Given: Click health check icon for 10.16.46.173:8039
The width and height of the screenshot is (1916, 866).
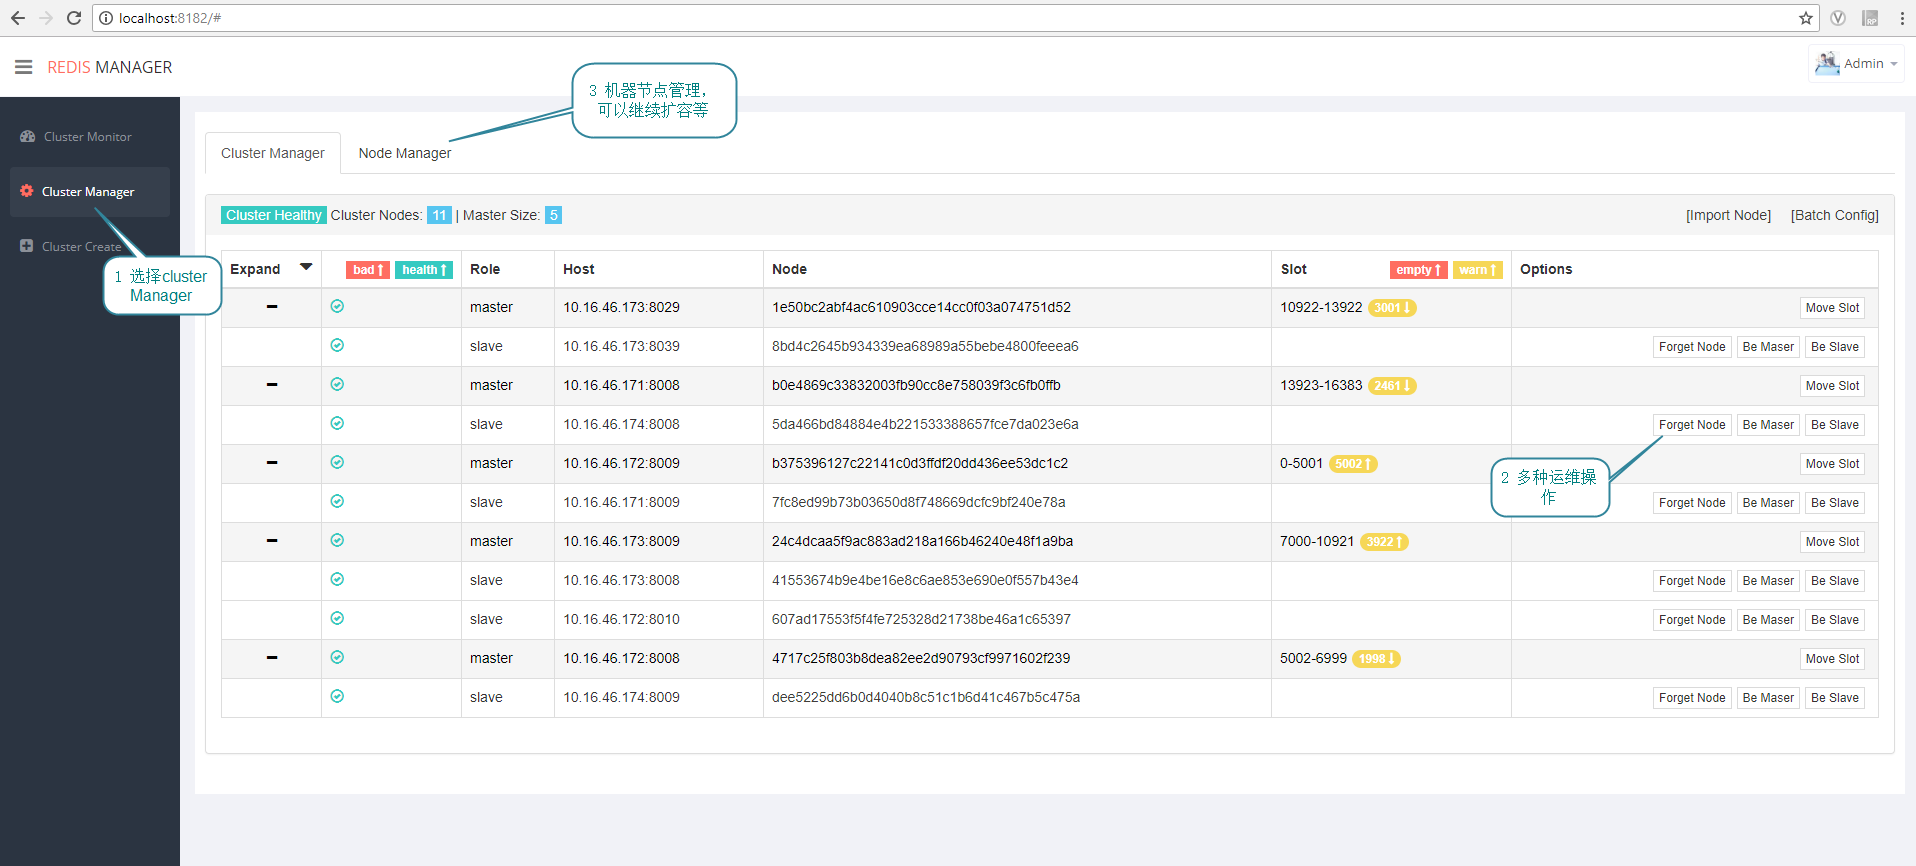Looking at the screenshot, I should click(x=337, y=345).
